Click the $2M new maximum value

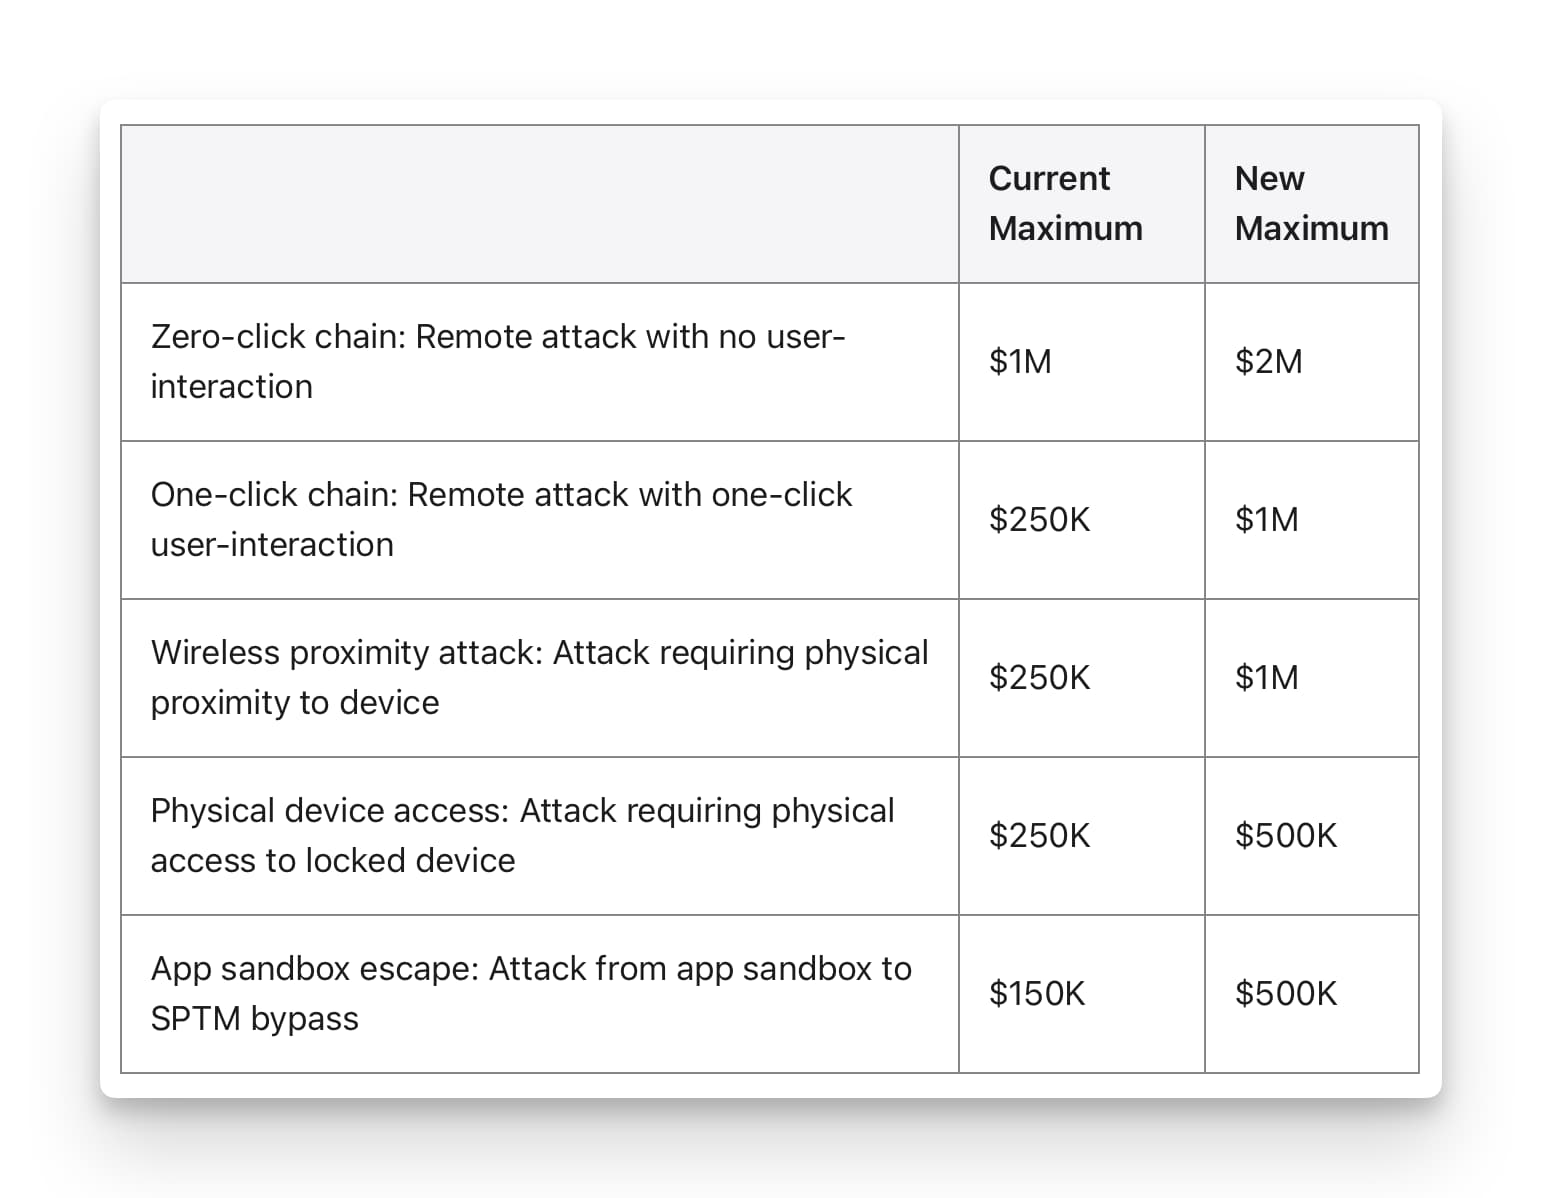(x=1268, y=361)
